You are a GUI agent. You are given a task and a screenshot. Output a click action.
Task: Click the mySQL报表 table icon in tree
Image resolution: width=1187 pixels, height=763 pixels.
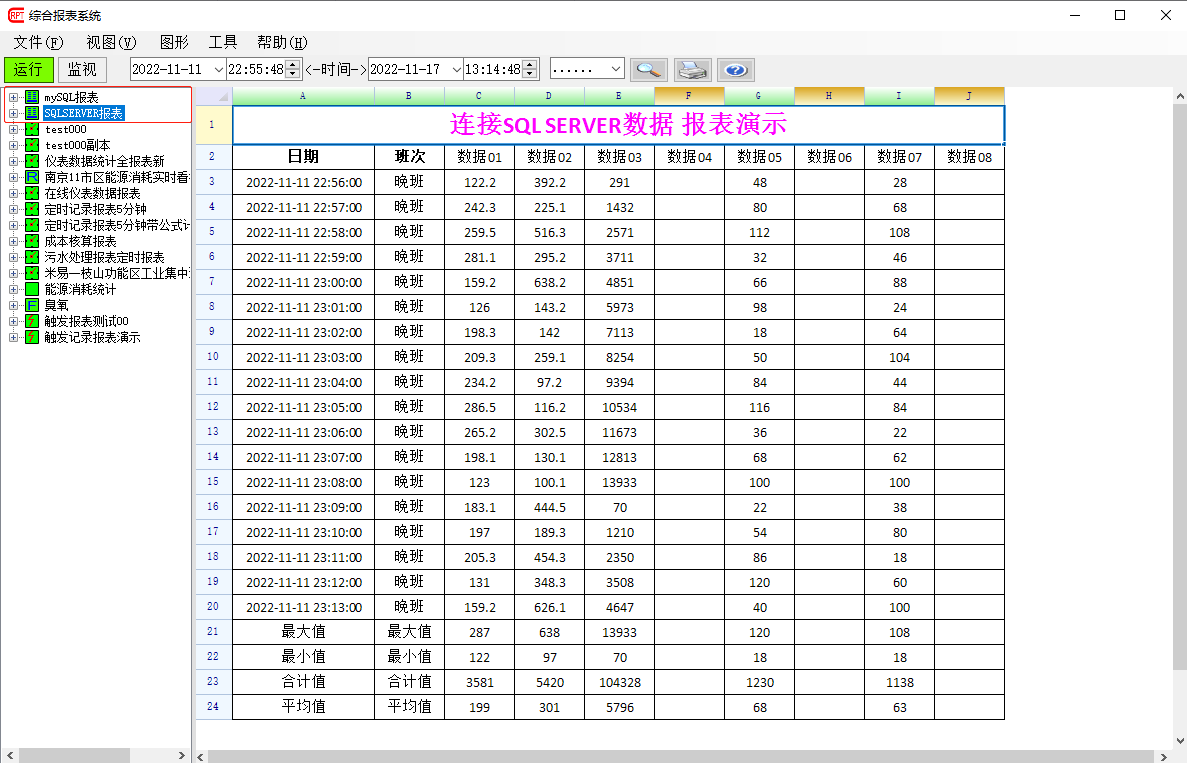click(32, 97)
